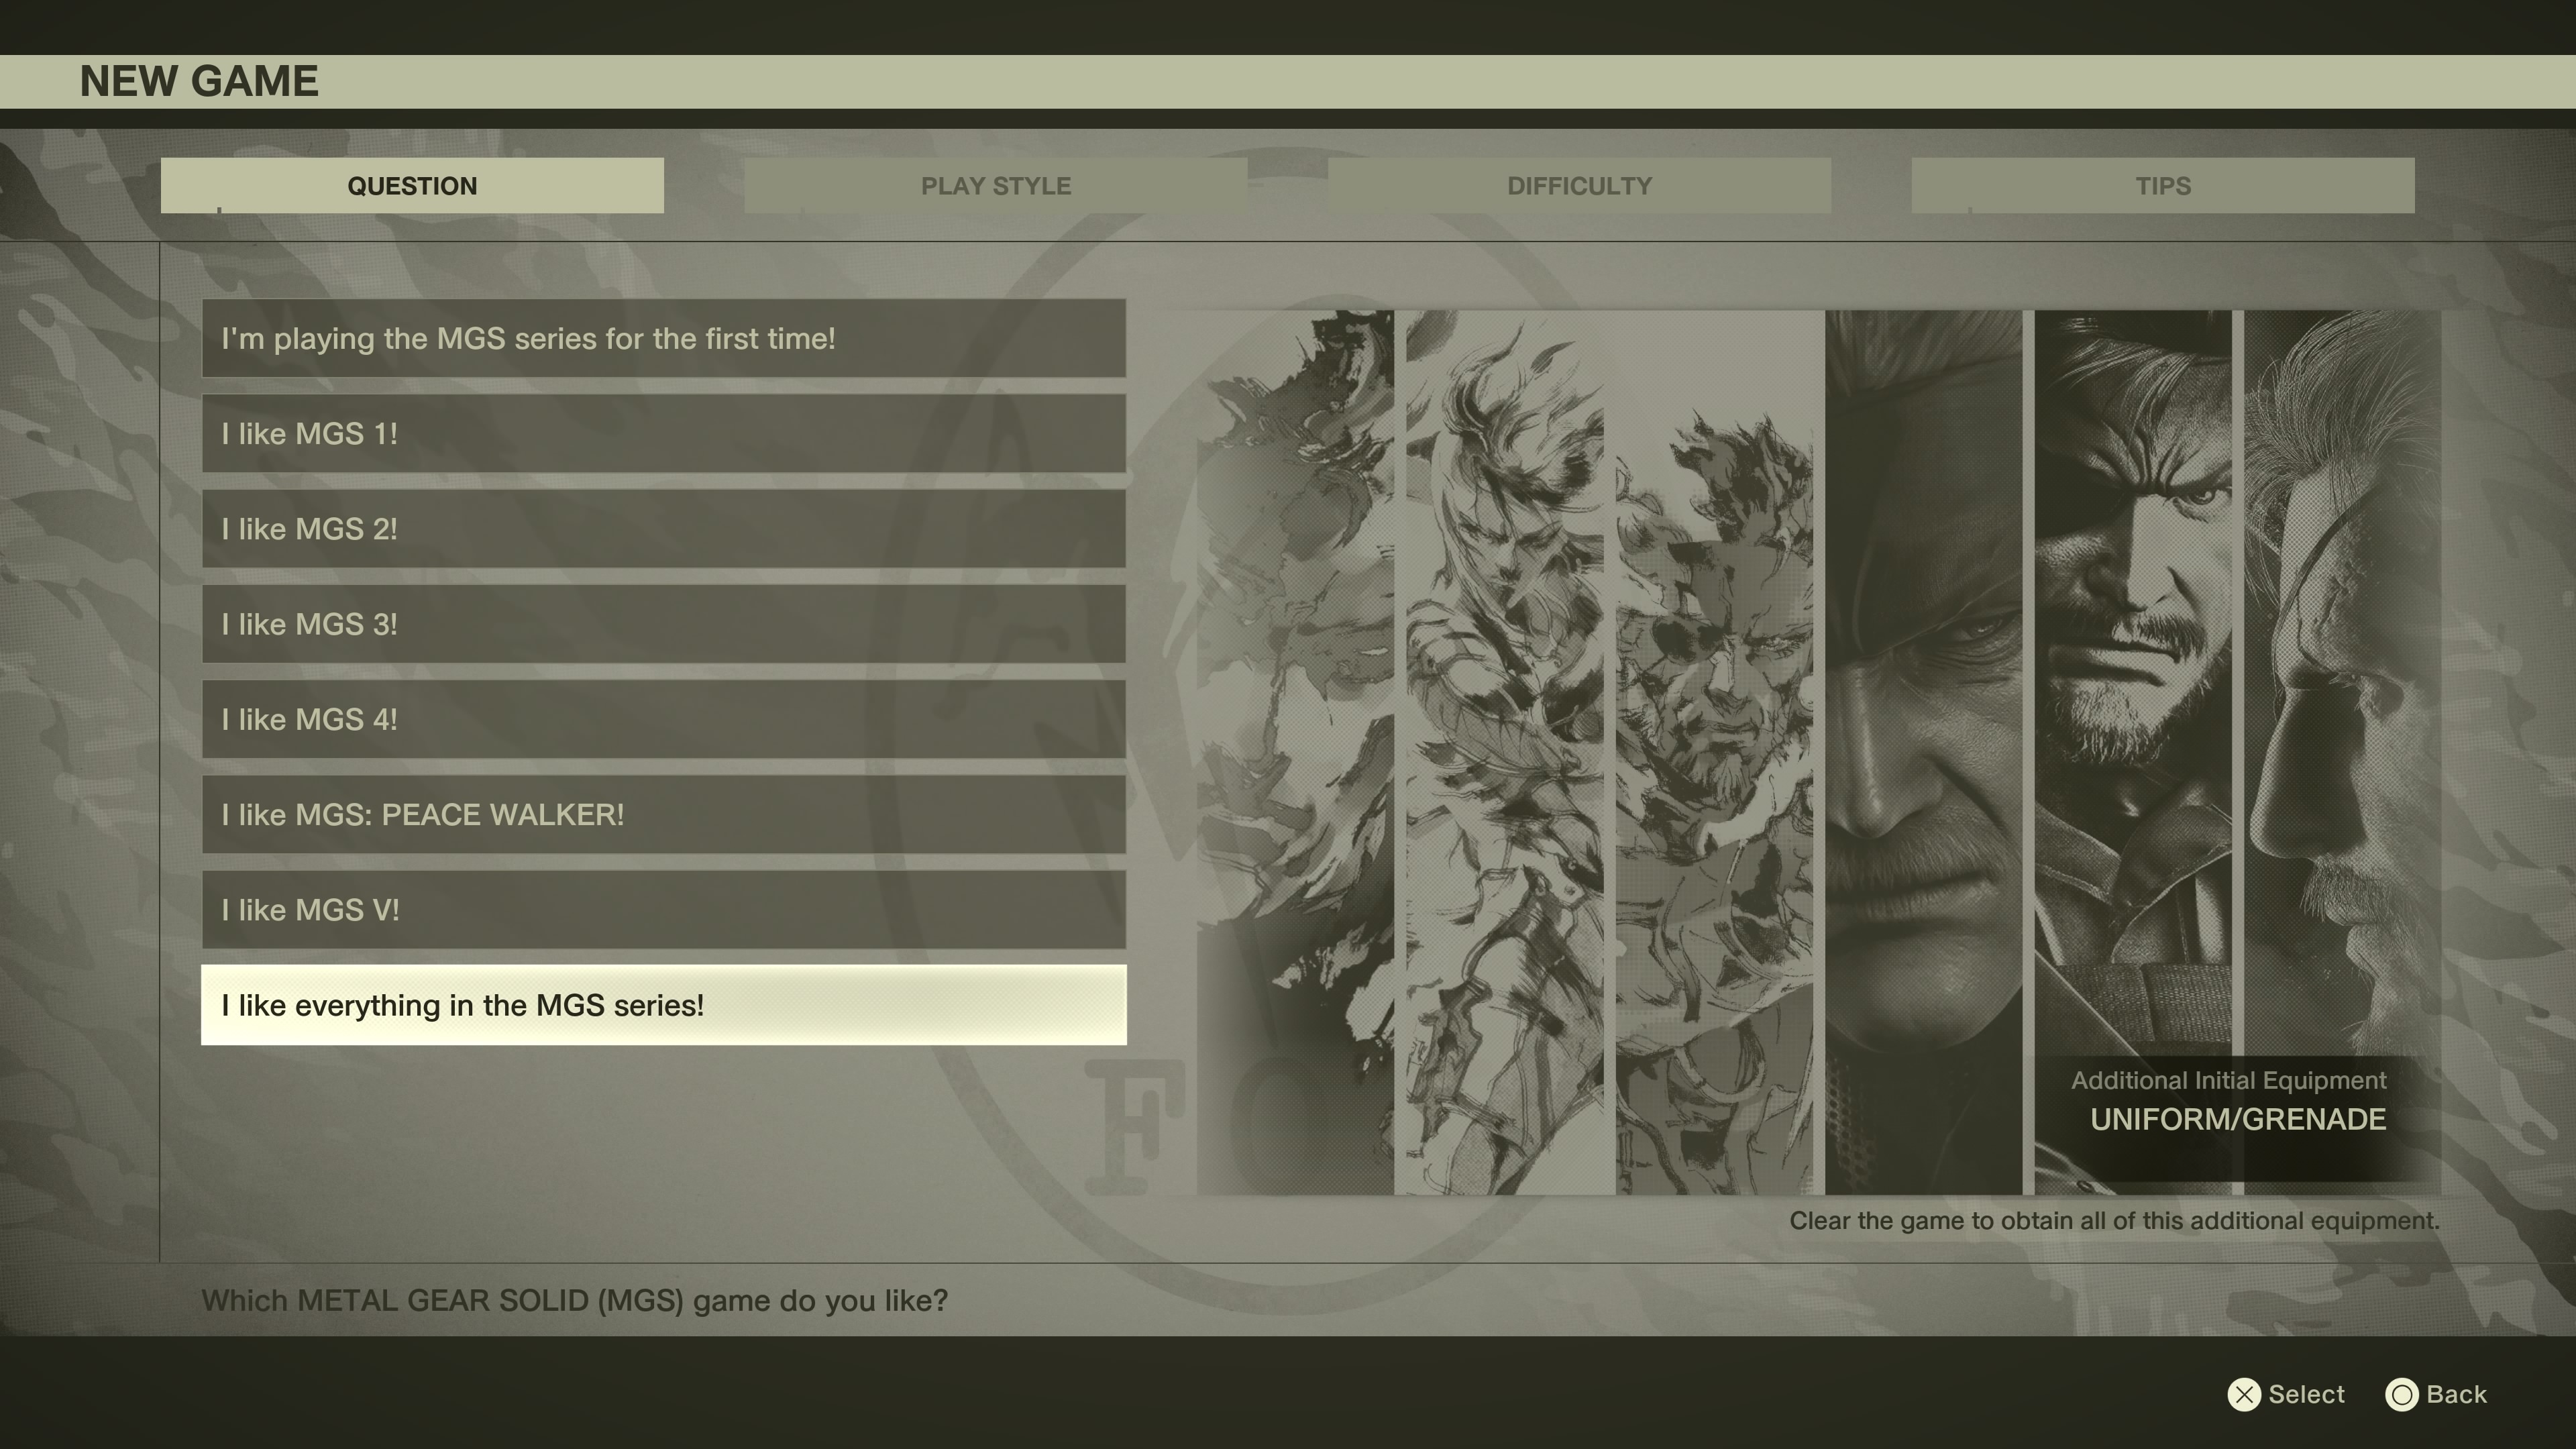Select the "I like MGS 2!" answer
Viewport: 2576px width, 1449px height.
pyautogui.click(x=663, y=529)
